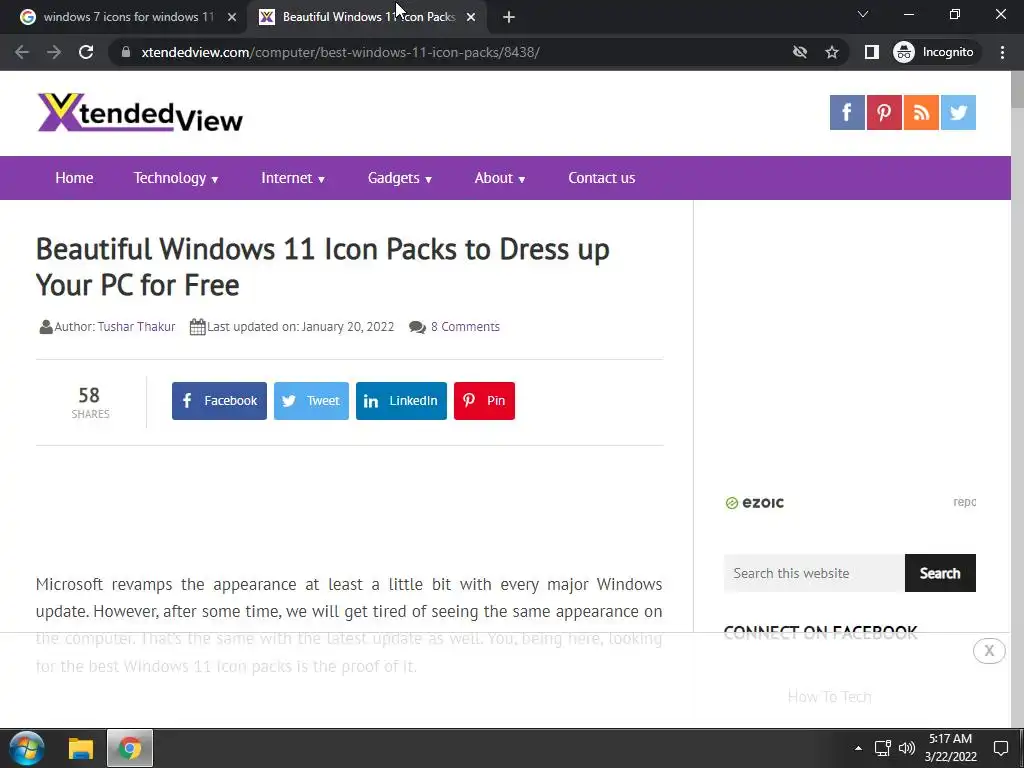Bookmark this page with star icon
Image resolution: width=1024 pixels, height=768 pixels.
pos(831,52)
